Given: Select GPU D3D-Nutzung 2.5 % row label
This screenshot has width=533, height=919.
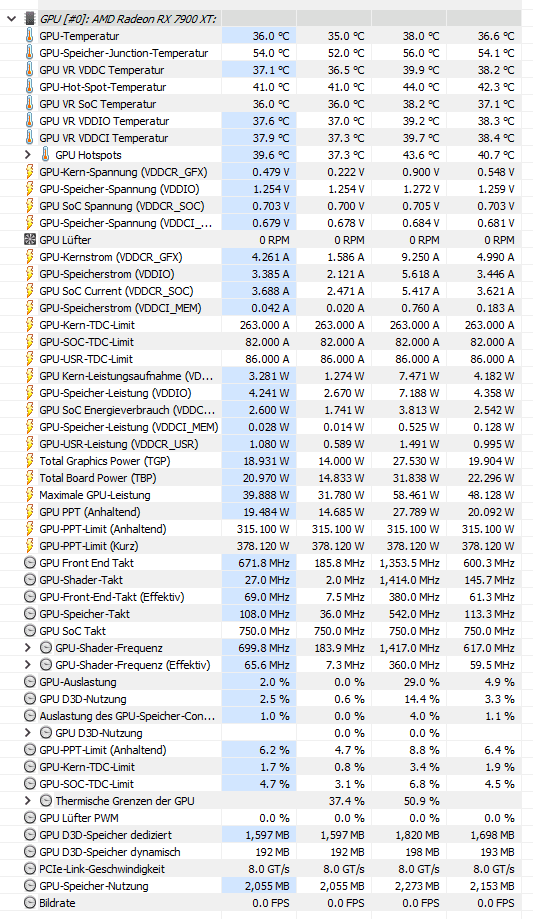Looking at the screenshot, I should pyautogui.click(x=83, y=699).
